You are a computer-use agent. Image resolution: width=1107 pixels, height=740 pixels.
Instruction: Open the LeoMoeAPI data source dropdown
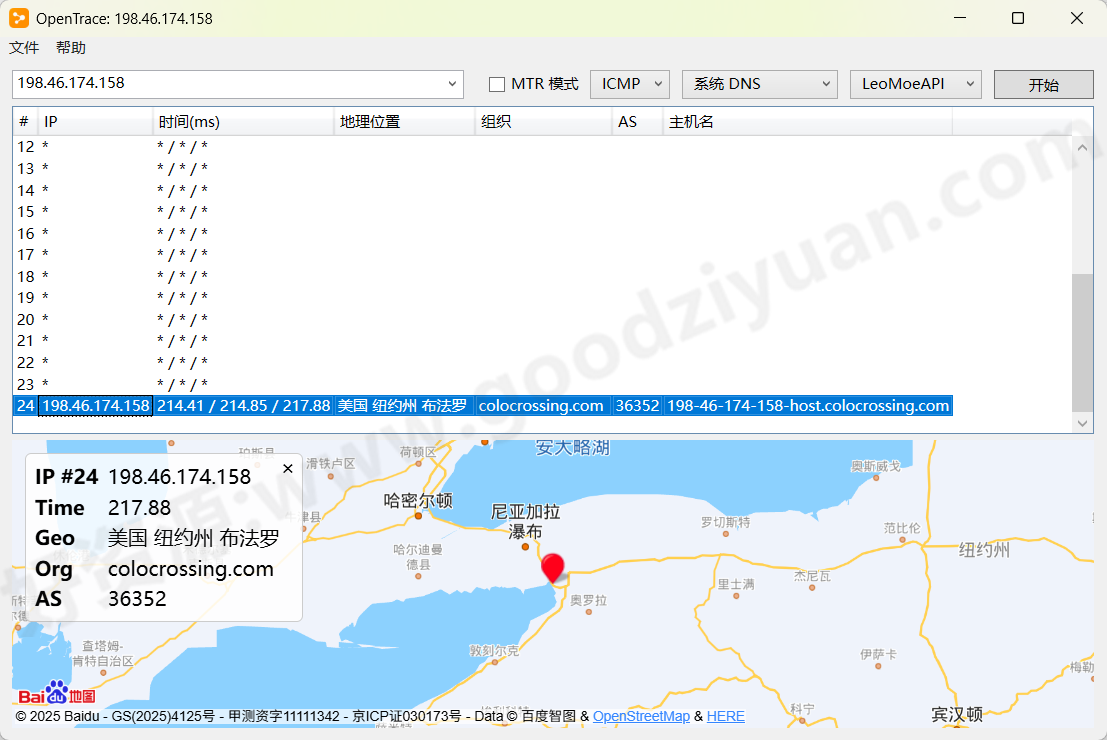(915, 84)
